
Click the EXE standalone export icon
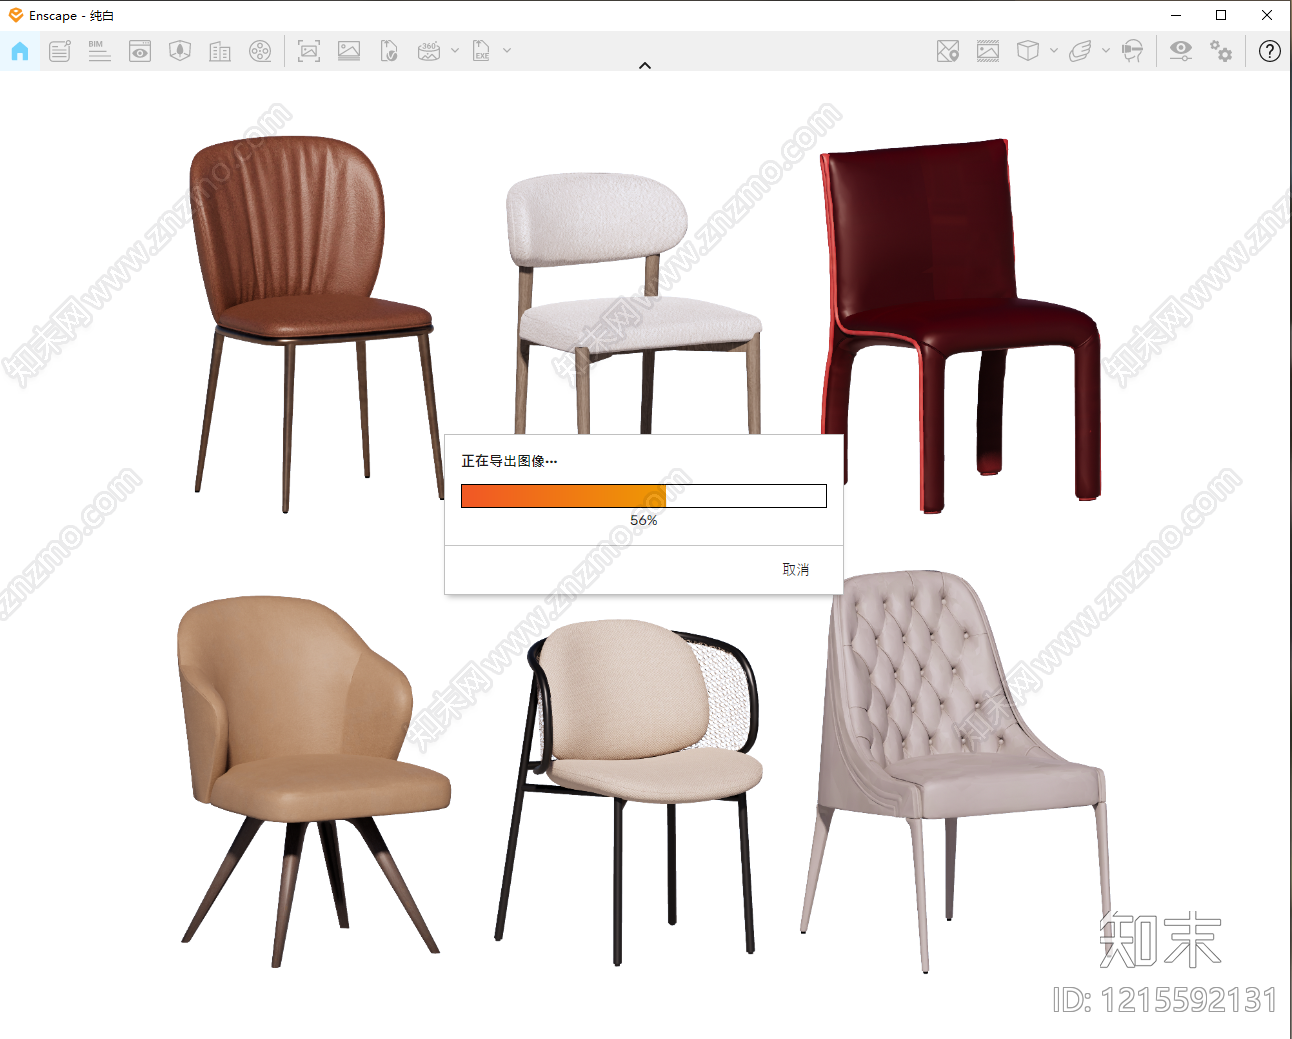(x=481, y=51)
